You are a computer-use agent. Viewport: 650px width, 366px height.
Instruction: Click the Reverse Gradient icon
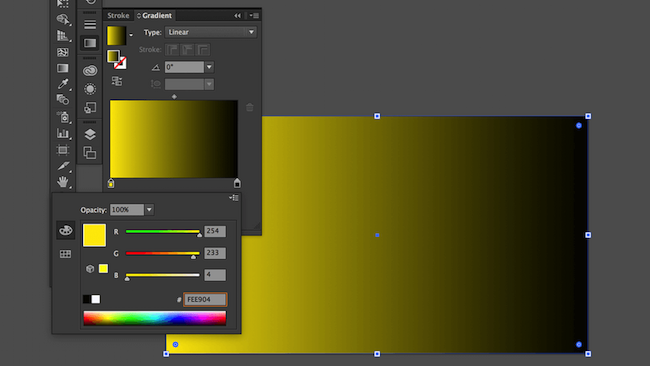click(117, 81)
